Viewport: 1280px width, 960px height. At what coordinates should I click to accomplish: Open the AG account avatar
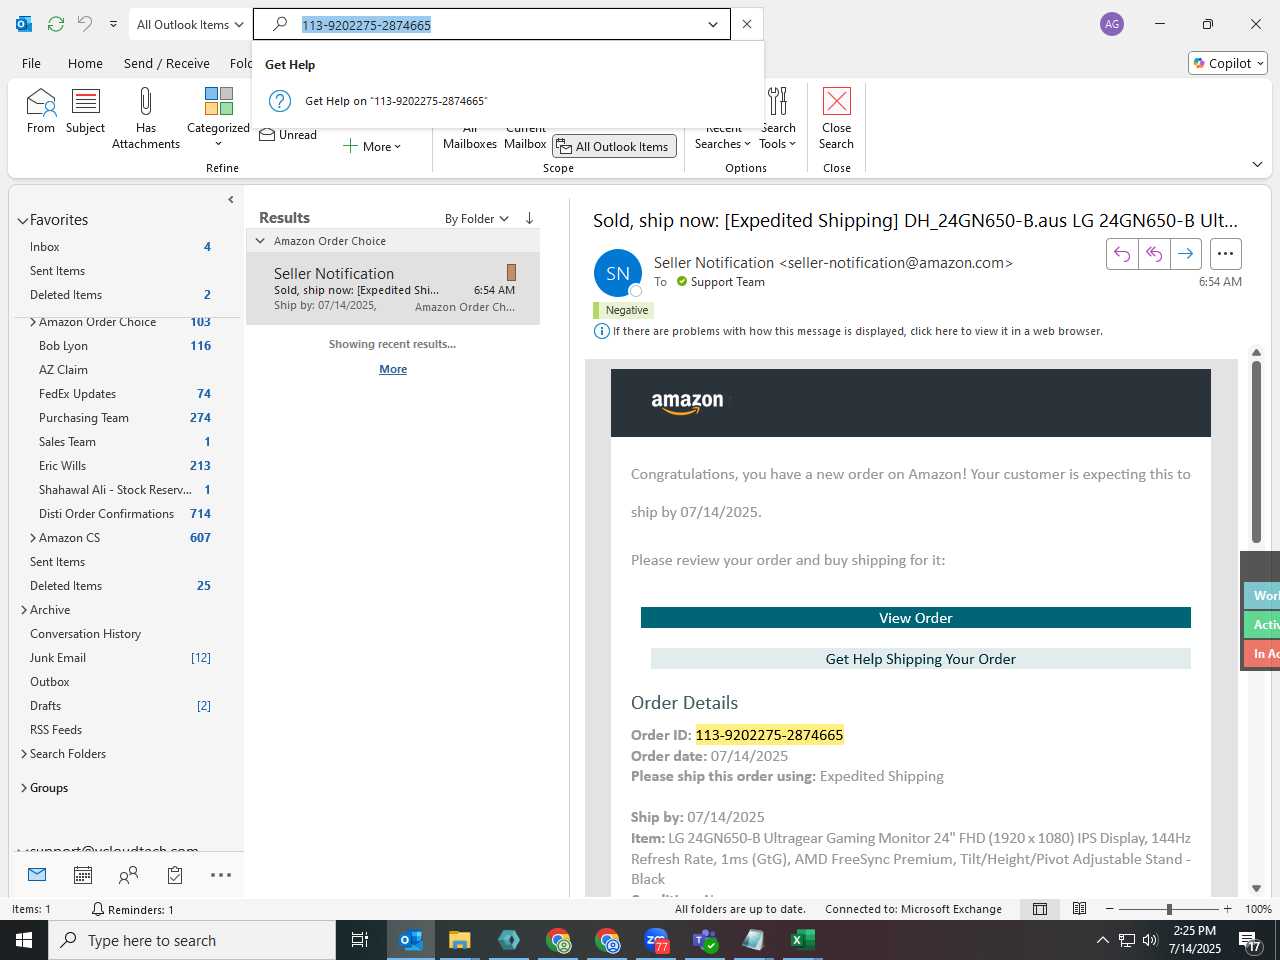pyautogui.click(x=1112, y=24)
